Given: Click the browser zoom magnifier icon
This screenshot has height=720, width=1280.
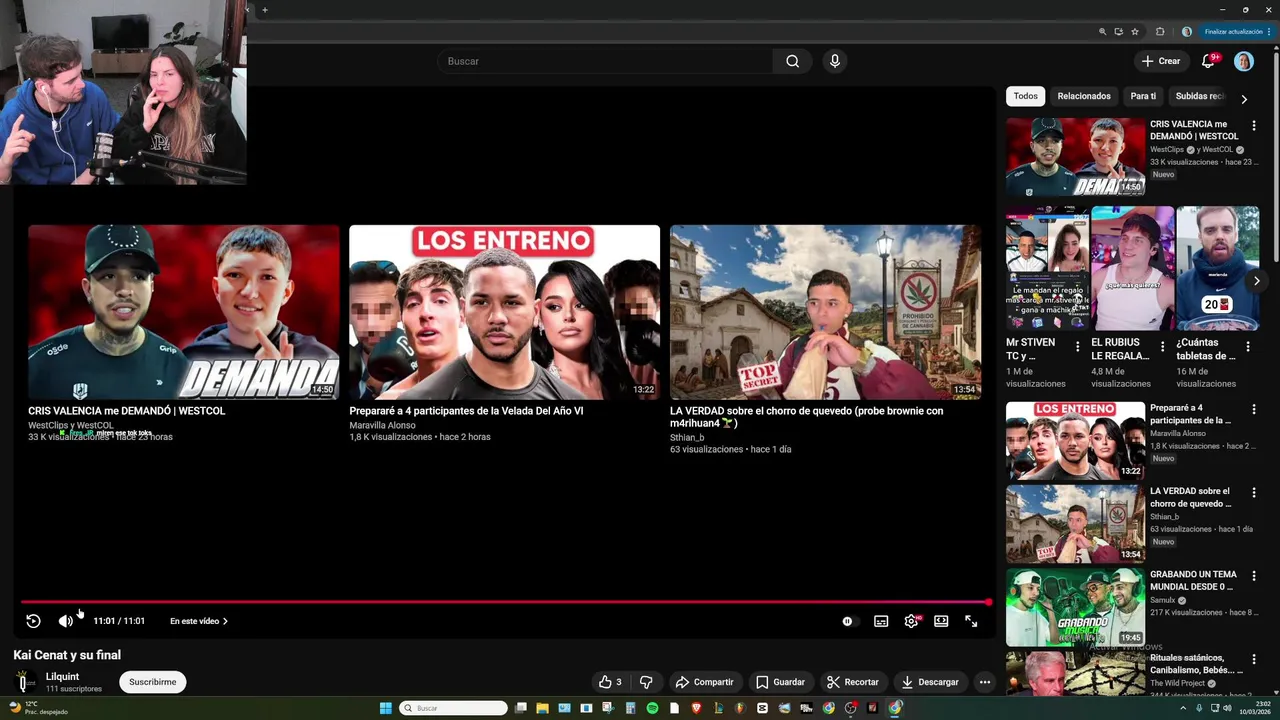Looking at the screenshot, I should (1103, 31).
